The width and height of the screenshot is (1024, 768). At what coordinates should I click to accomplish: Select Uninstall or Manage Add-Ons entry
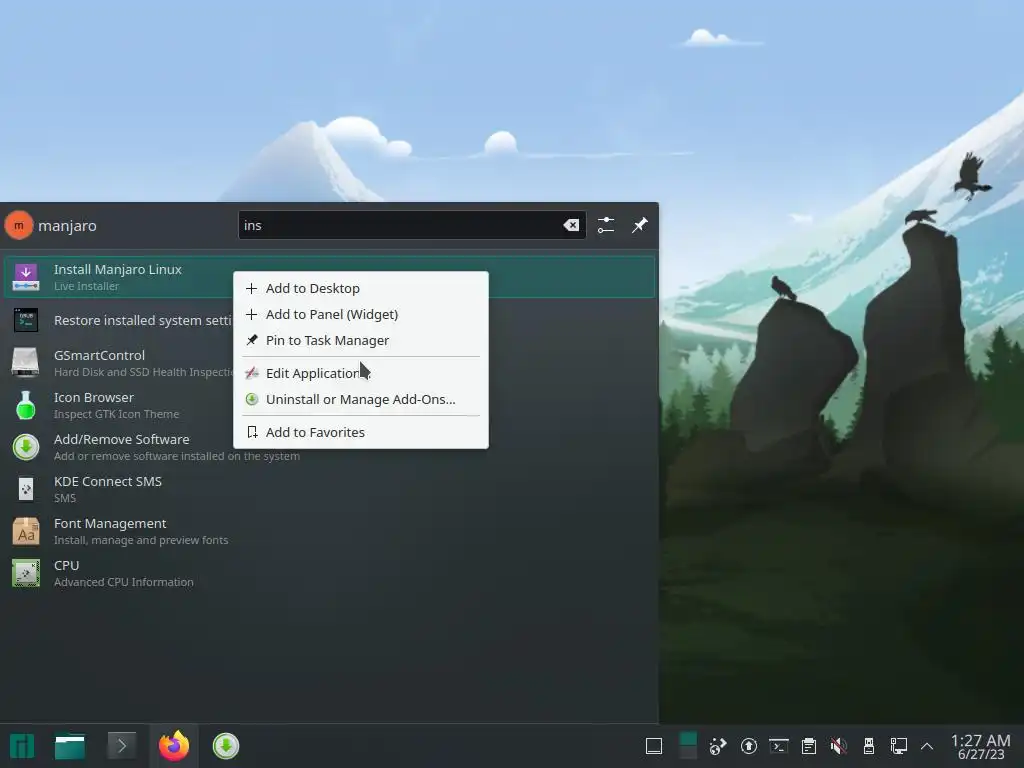(360, 399)
